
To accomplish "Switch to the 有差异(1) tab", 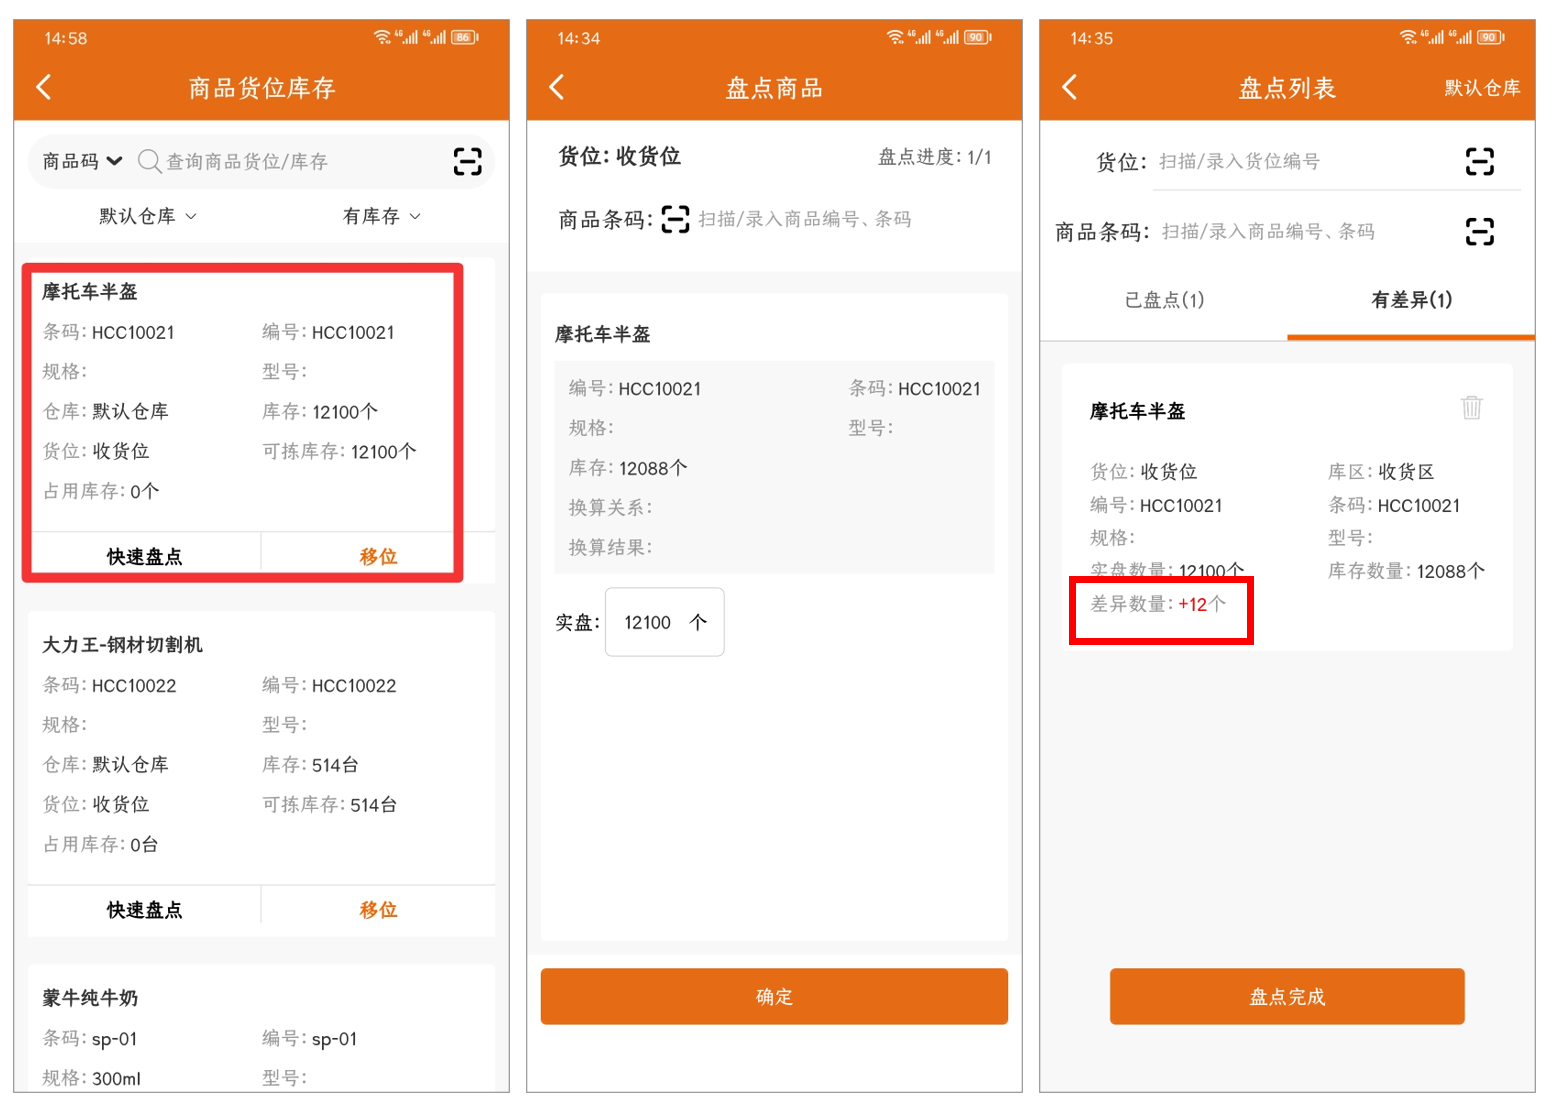I will click(x=1411, y=300).
